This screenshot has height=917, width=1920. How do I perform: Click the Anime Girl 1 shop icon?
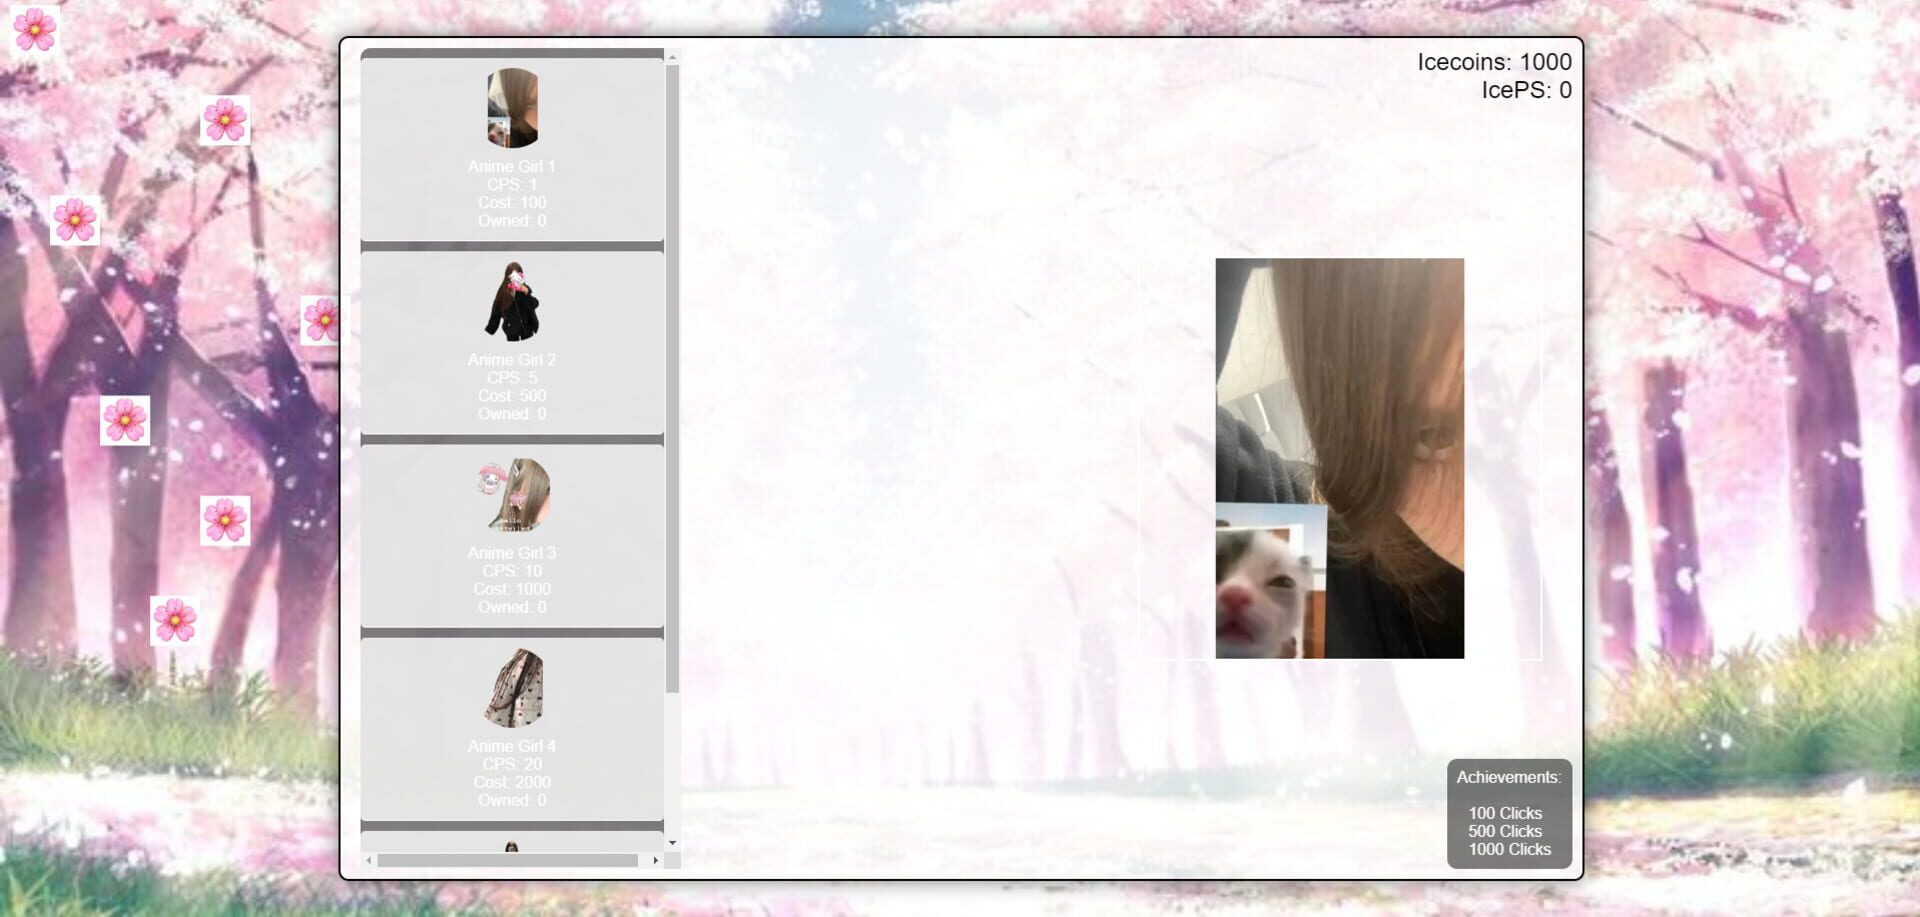pyautogui.click(x=512, y=106)
